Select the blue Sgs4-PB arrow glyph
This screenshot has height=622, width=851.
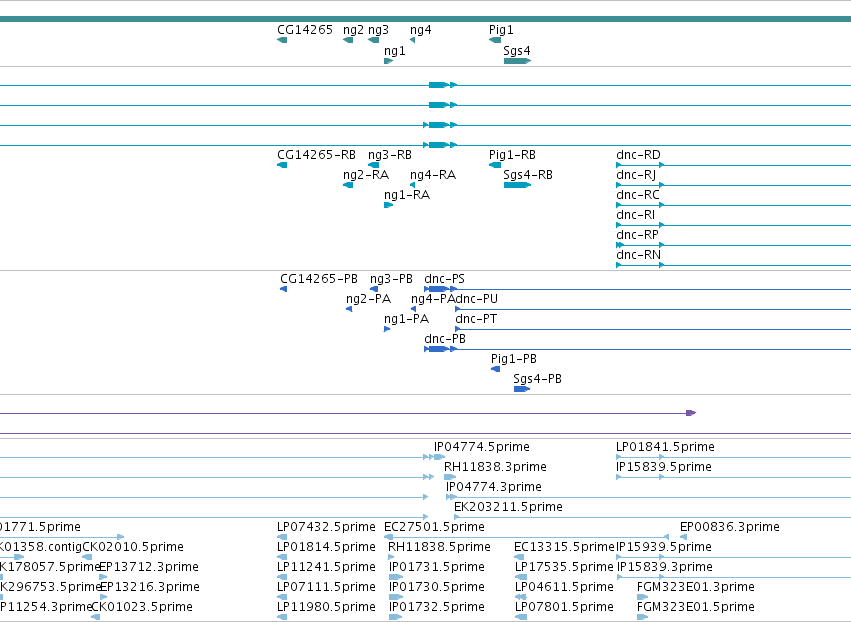click(522, 389)
